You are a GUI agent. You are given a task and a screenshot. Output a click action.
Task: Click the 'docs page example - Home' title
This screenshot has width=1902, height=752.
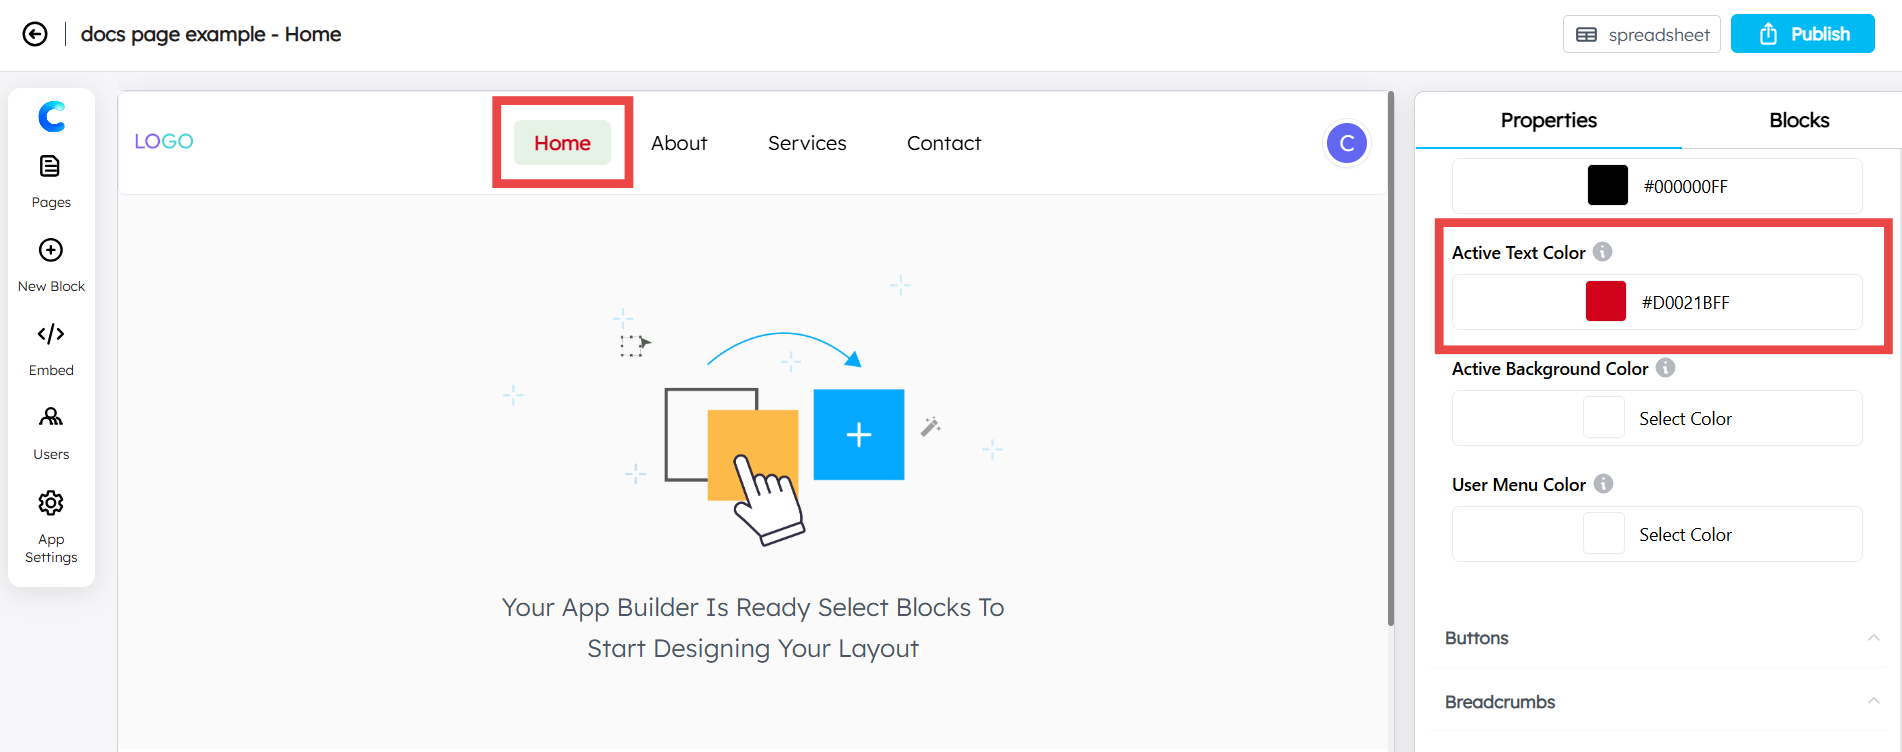coord(211,34)
